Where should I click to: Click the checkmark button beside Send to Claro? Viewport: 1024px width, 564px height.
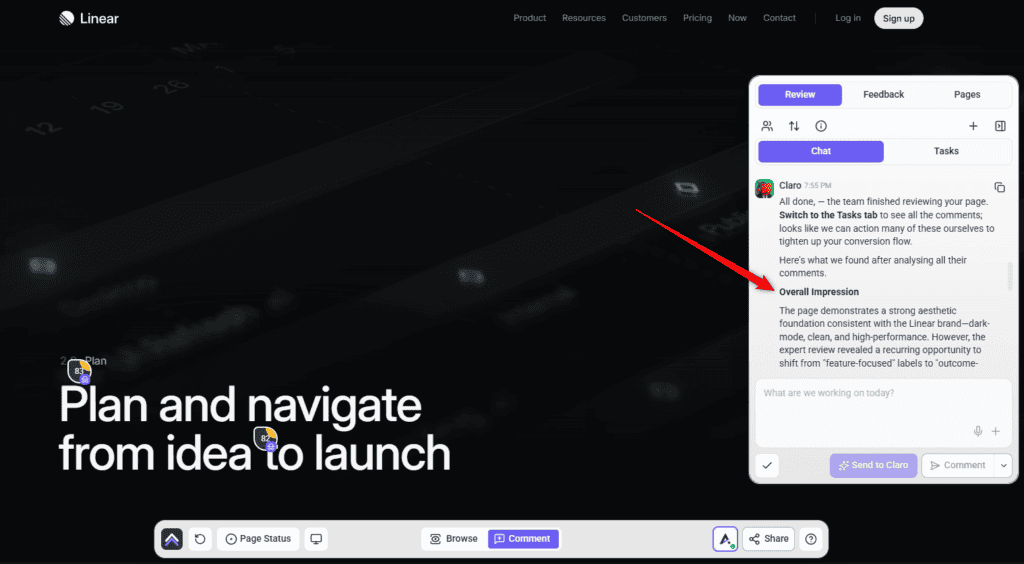767,465
